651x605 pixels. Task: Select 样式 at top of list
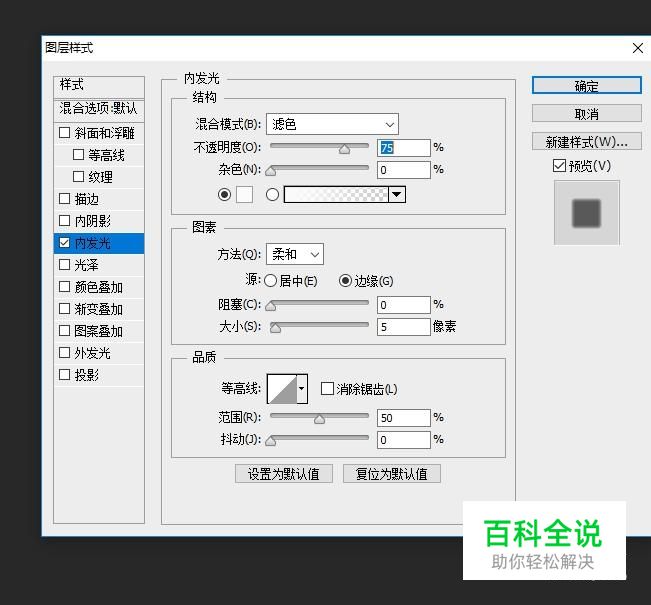[x=99, y=86]
